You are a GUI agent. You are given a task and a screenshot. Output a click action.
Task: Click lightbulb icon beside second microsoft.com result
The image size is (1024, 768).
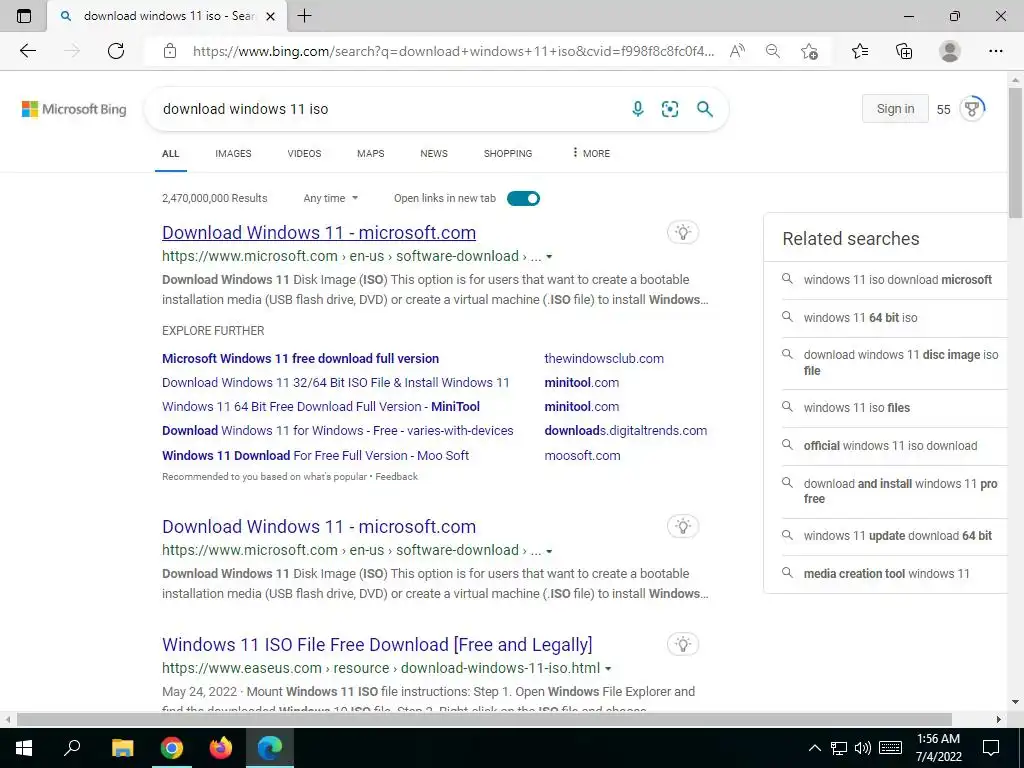point(683,526)
